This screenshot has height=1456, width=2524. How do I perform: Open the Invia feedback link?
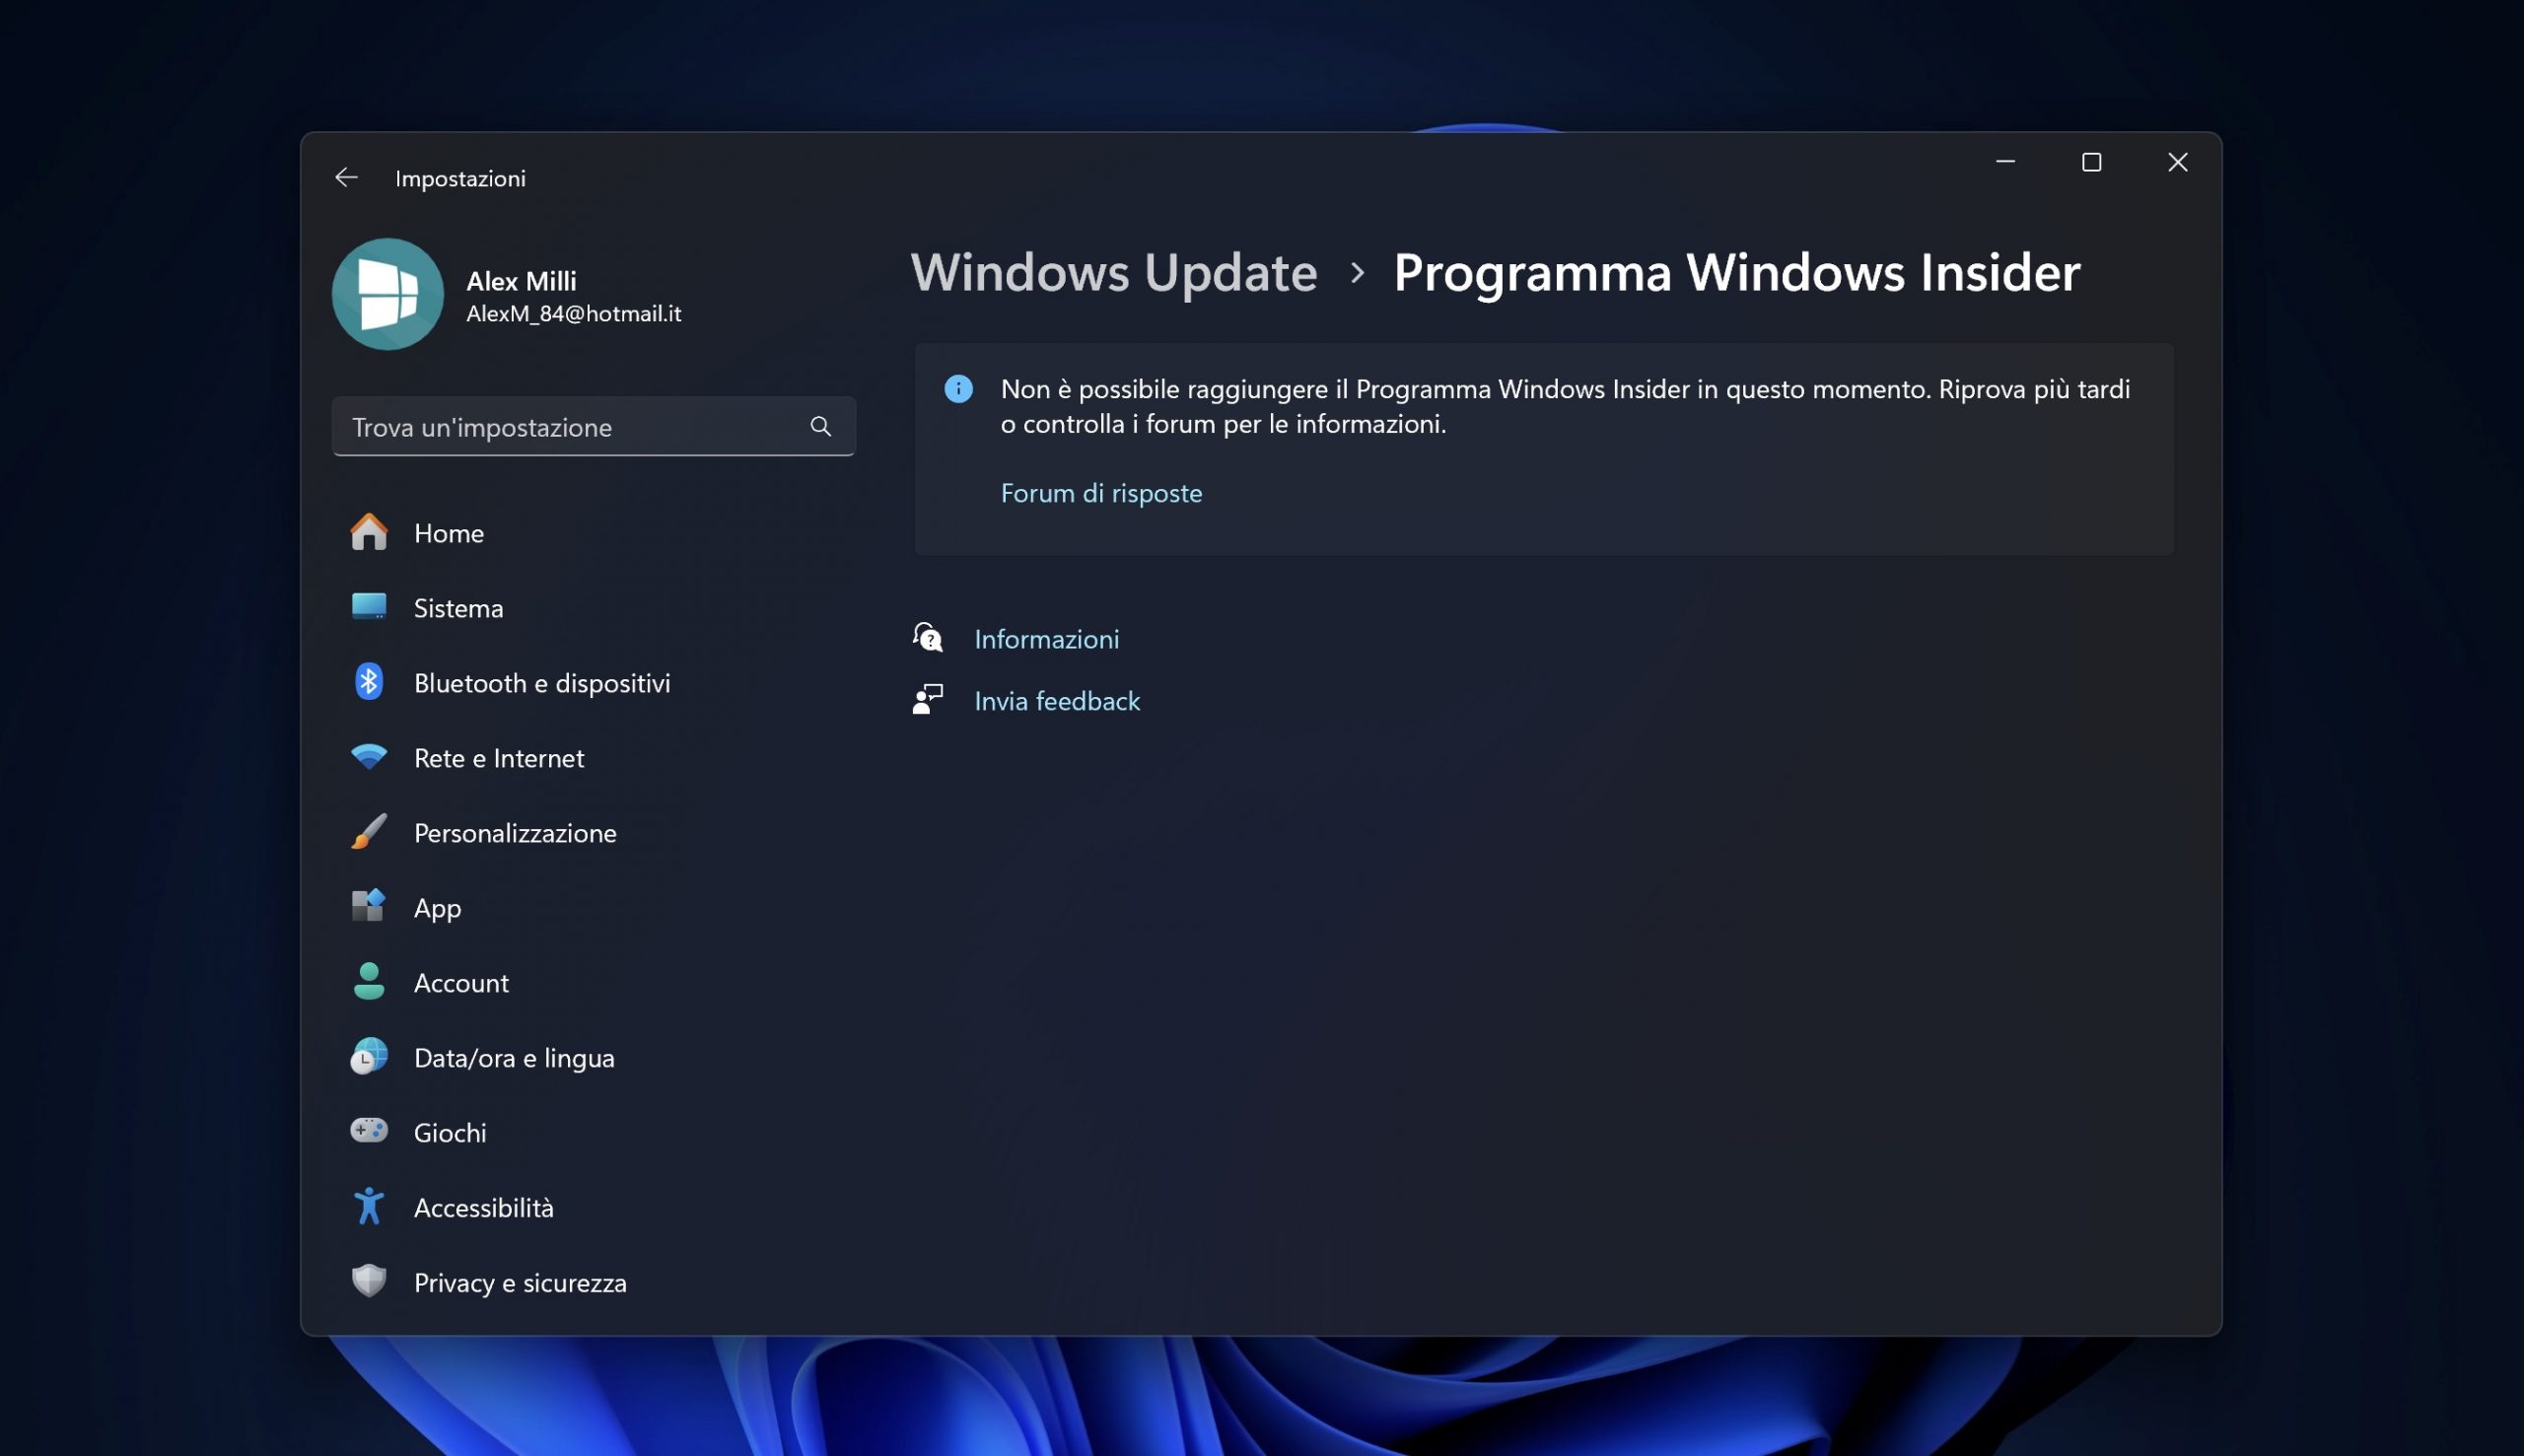click(x=1057, y=702)
